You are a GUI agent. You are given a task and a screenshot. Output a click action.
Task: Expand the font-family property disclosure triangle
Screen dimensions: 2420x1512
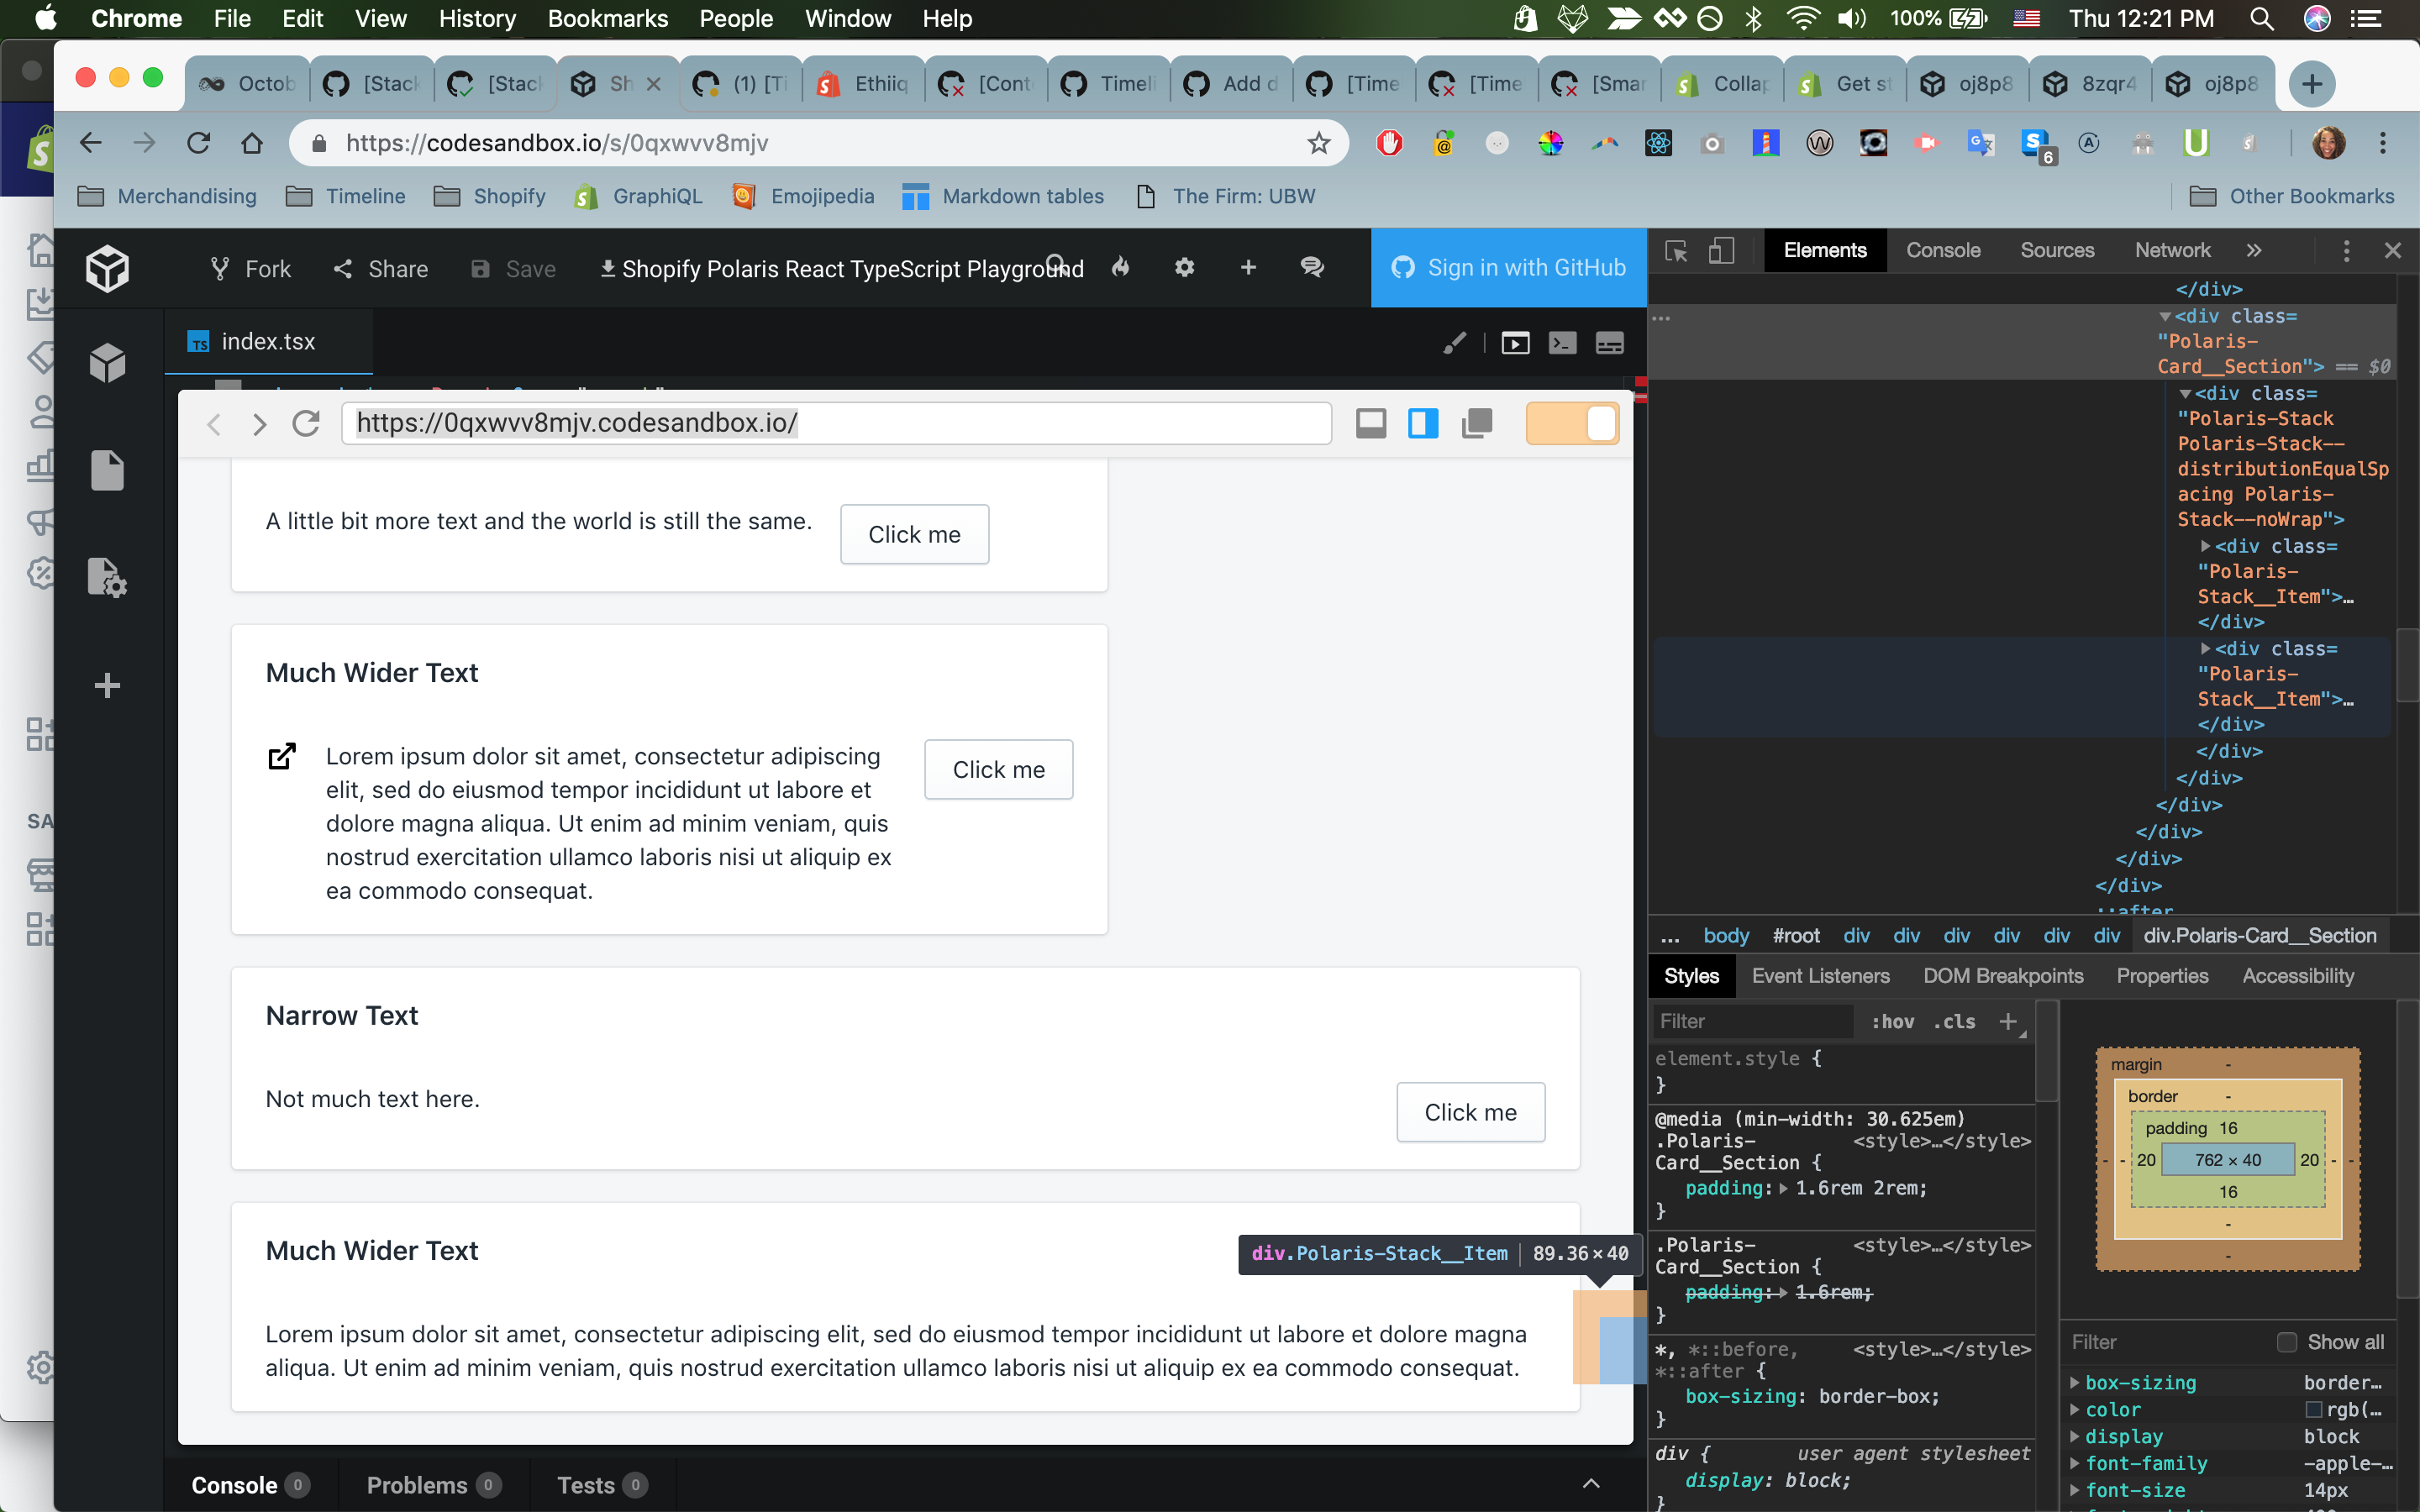point(2077,1463)
